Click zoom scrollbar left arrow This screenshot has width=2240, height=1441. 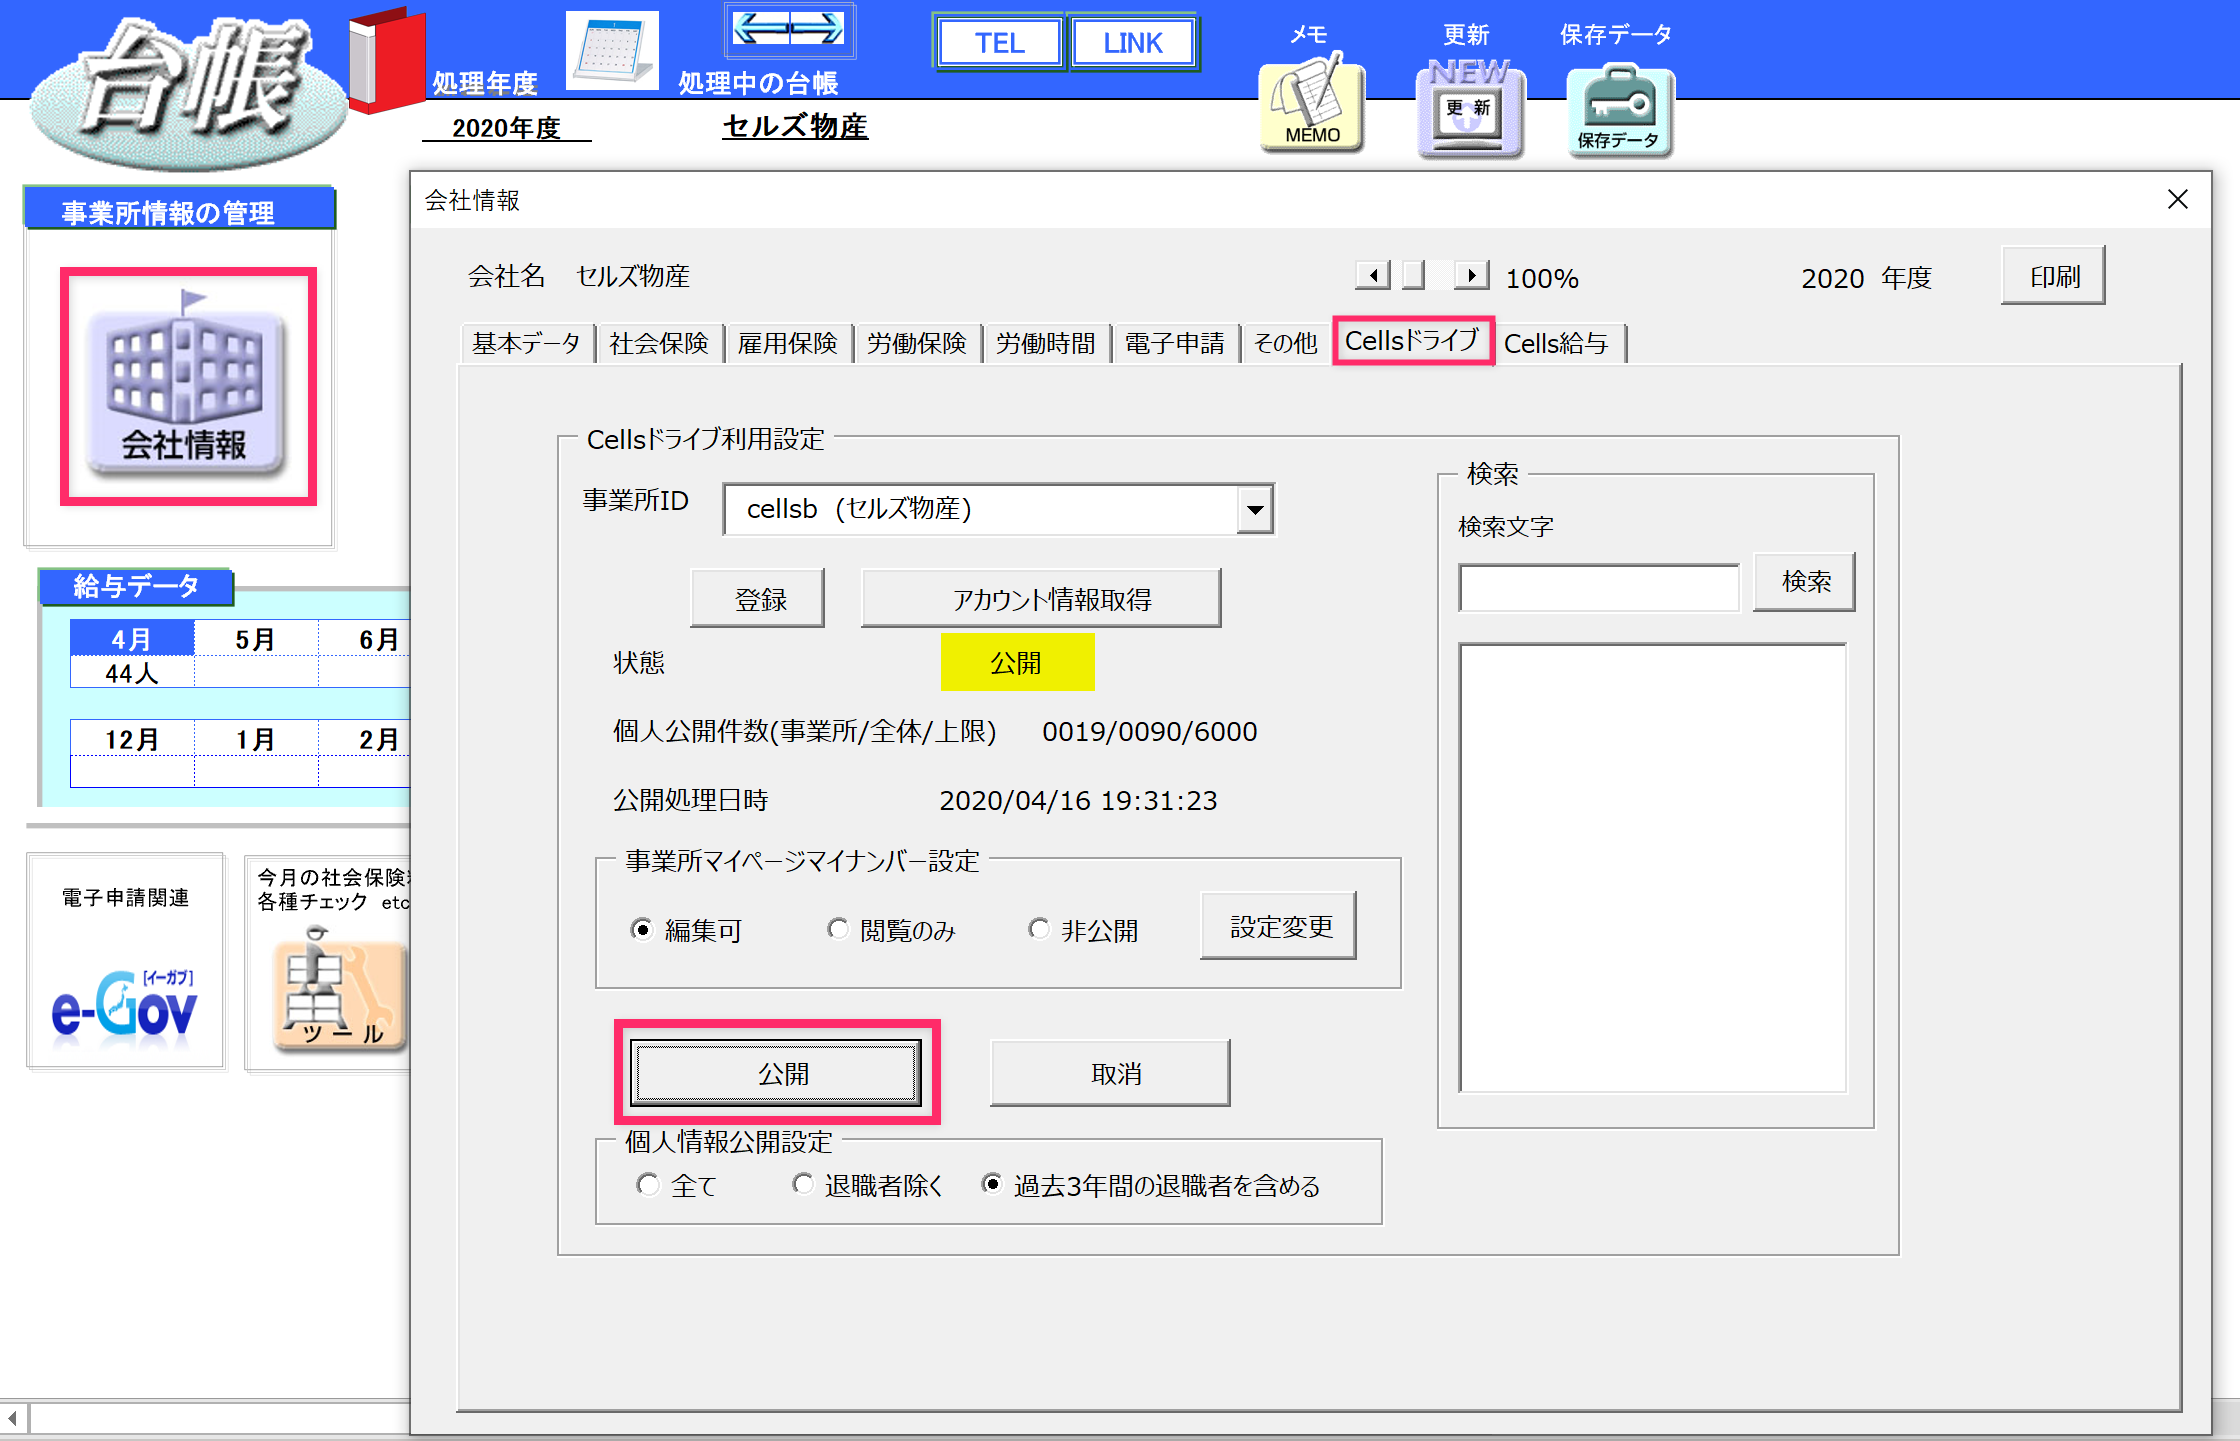1373,275
